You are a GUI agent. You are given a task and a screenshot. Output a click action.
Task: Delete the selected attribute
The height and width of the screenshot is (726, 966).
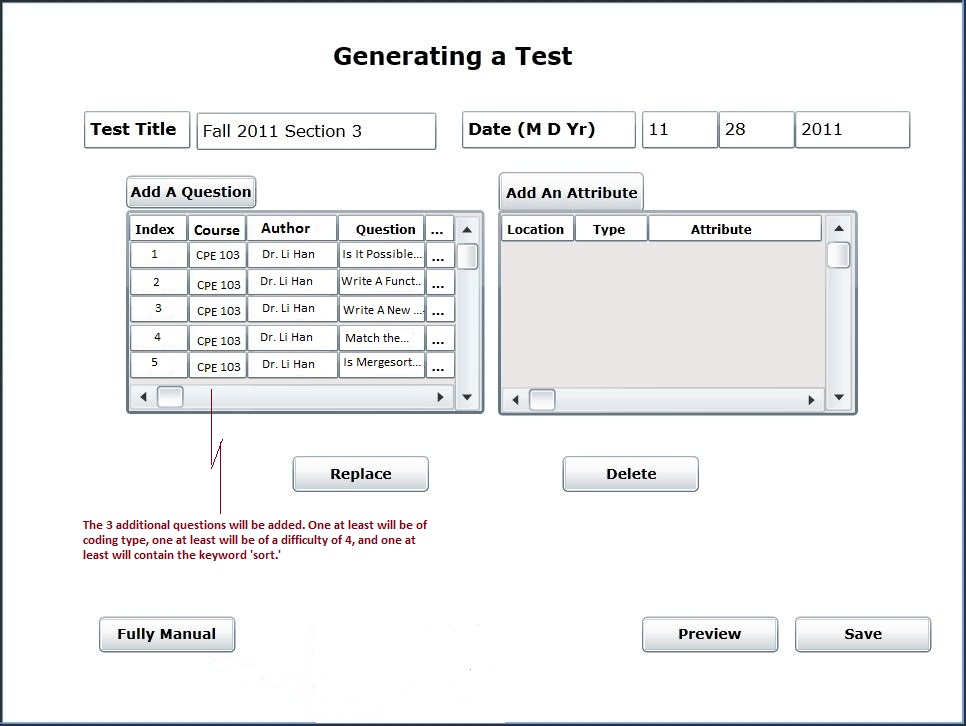(630, 474)
